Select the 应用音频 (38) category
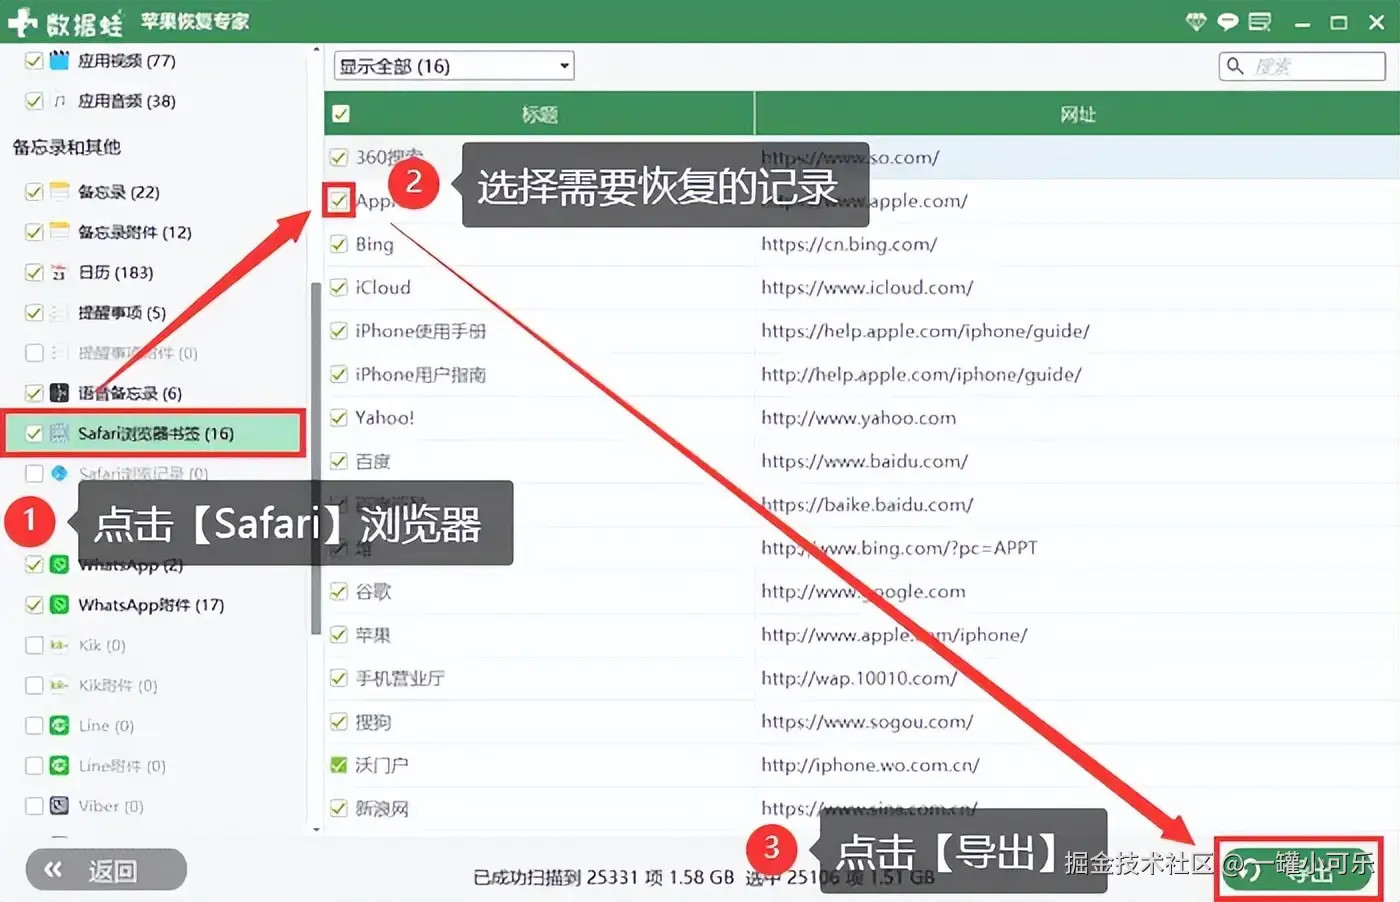The image size is (1400, 902). [x=126, y=101]
